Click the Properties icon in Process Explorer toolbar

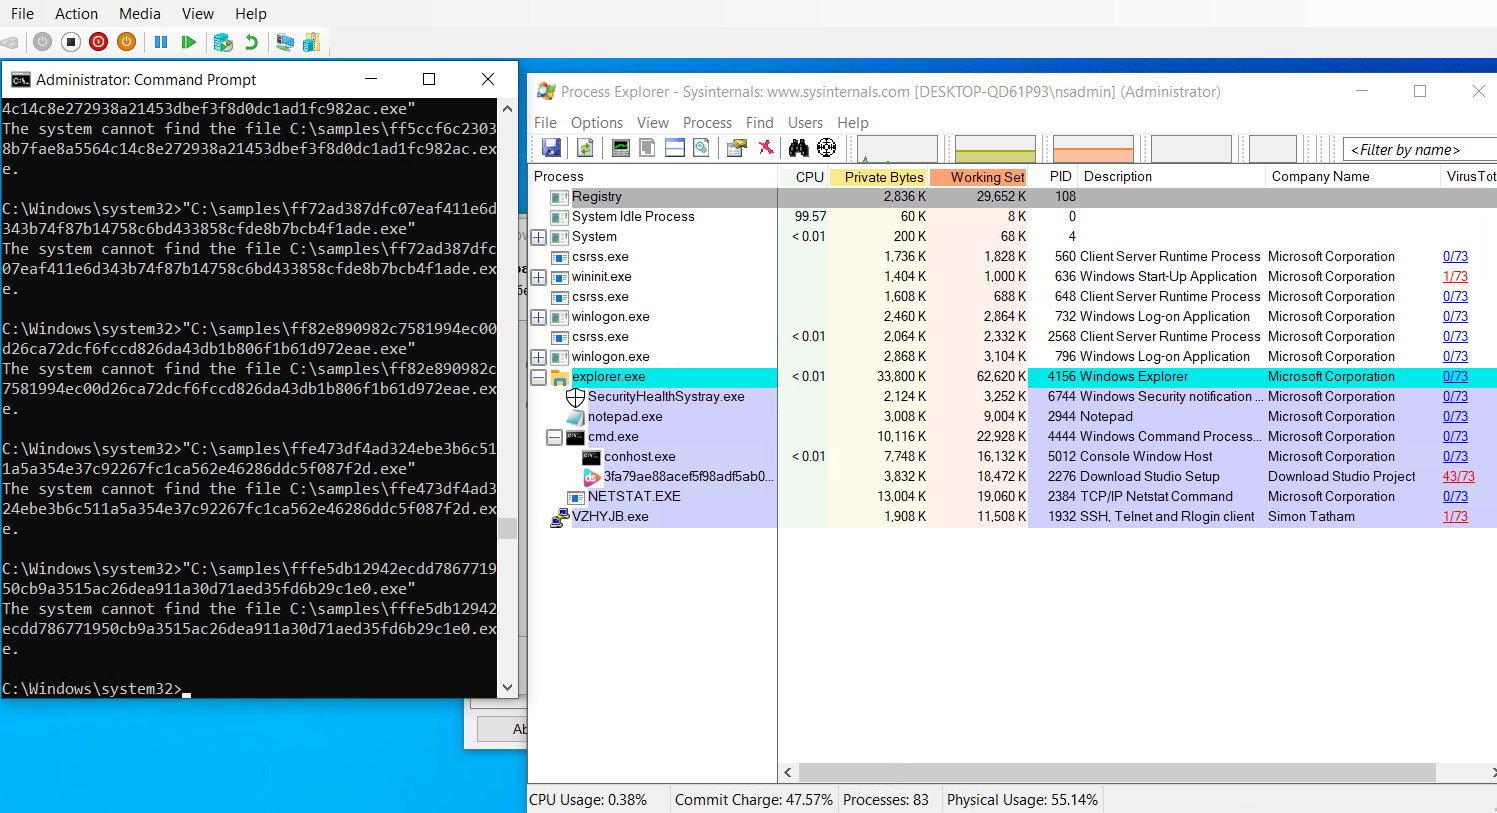click(x=736, y=148)
